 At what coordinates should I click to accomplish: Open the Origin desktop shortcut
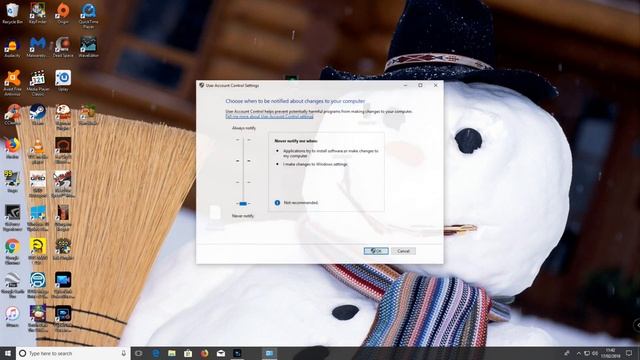pyautogui.click(x=63, y=13)
